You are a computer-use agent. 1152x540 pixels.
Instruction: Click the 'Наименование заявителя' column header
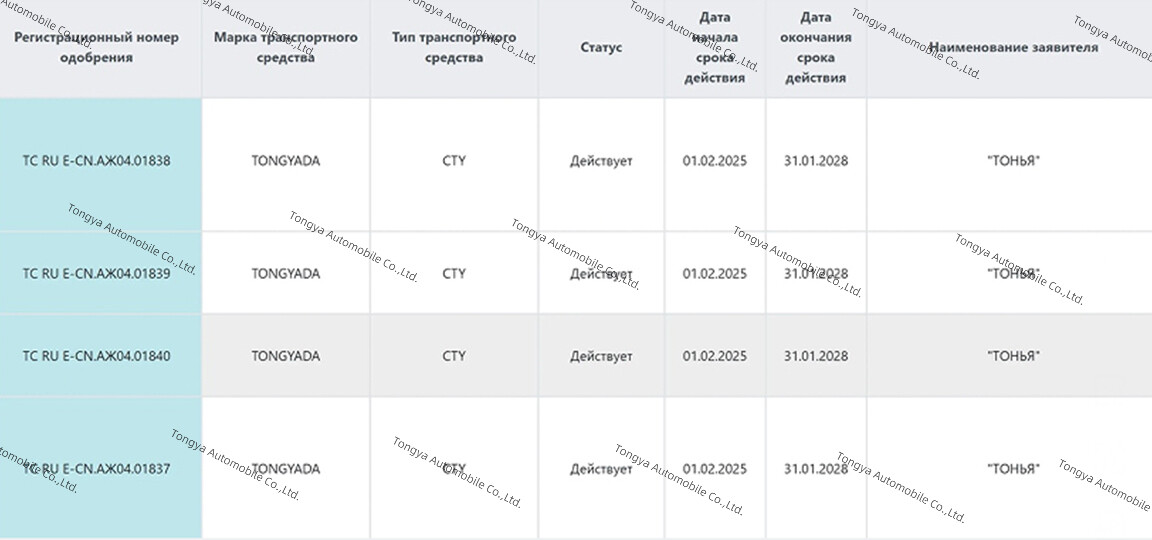tap(1013, 47)
